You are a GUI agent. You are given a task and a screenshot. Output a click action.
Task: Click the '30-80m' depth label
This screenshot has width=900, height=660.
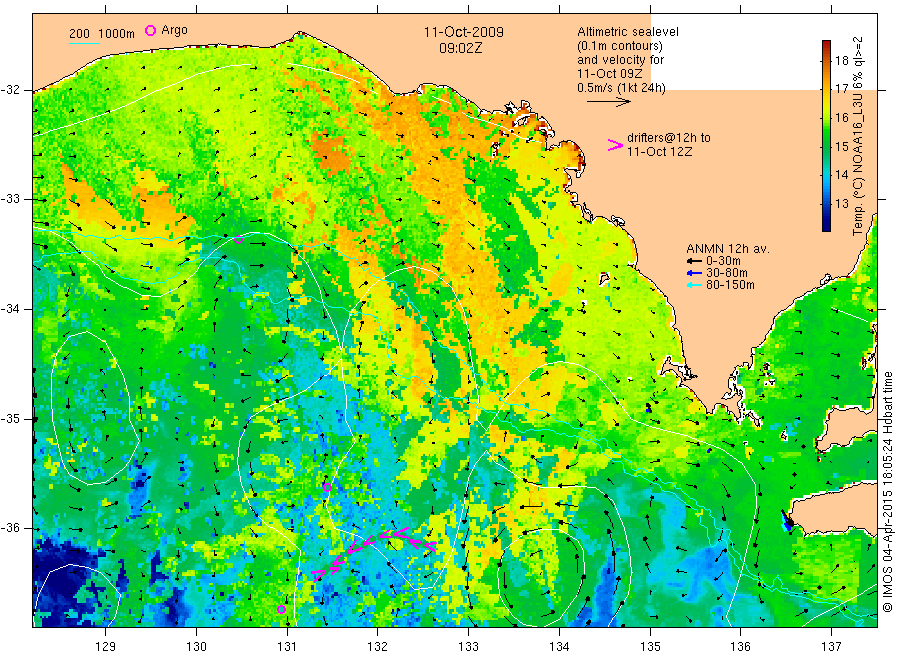[726, 273]
